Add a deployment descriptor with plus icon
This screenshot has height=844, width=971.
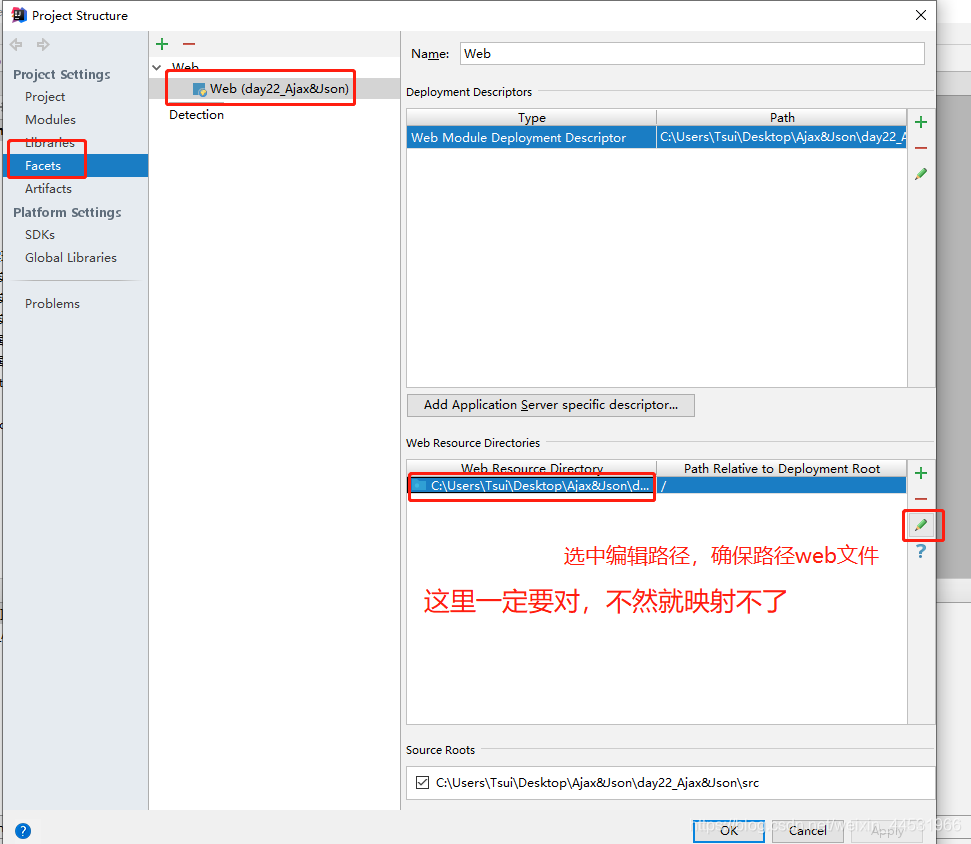tap(921, 122)
